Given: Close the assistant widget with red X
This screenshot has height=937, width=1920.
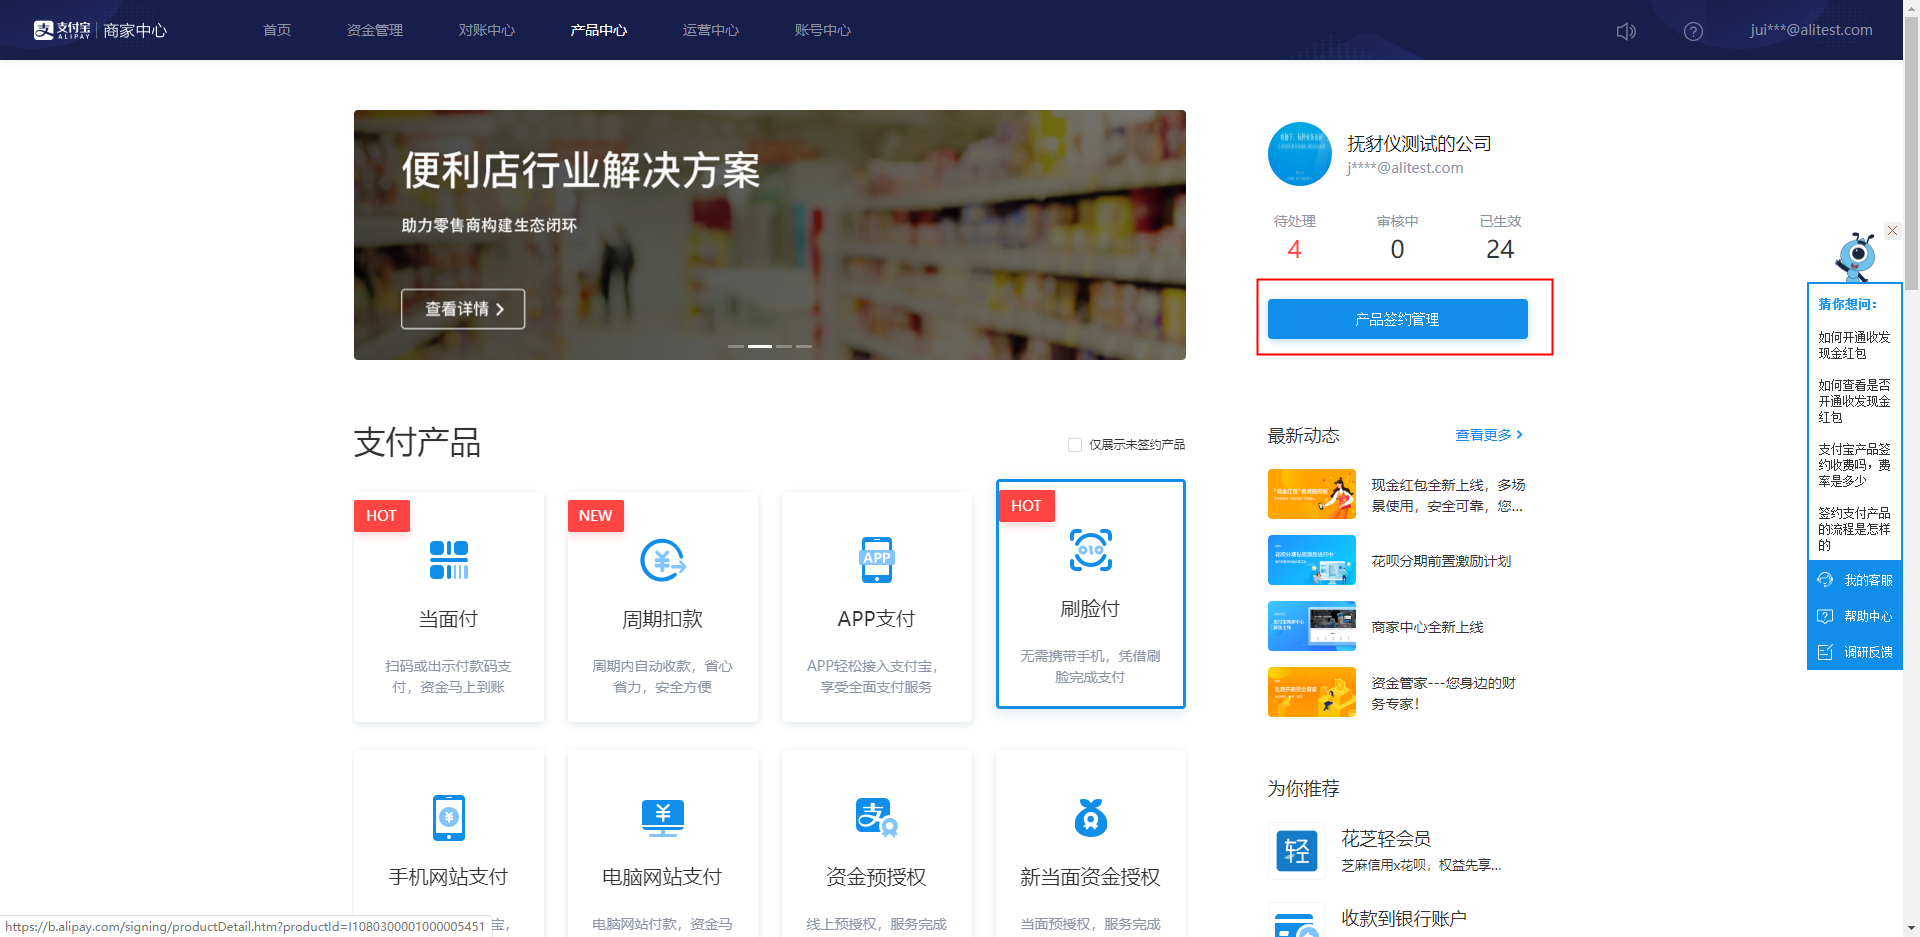Looking at the screenshot, I should (x=1892, y=231).
